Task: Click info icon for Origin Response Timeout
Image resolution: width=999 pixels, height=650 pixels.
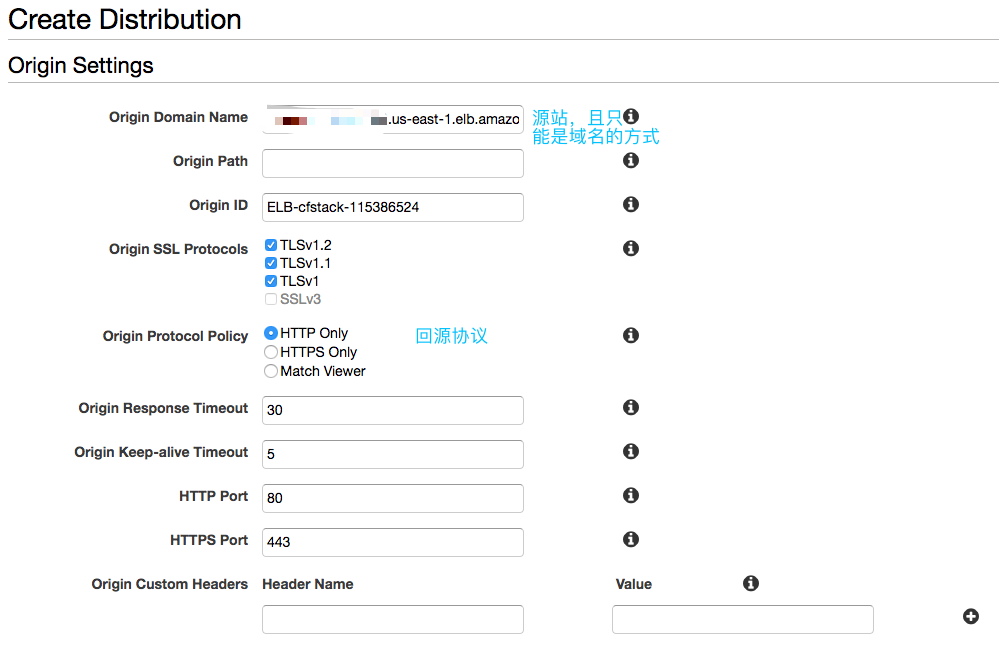Action: pos(631,407)
